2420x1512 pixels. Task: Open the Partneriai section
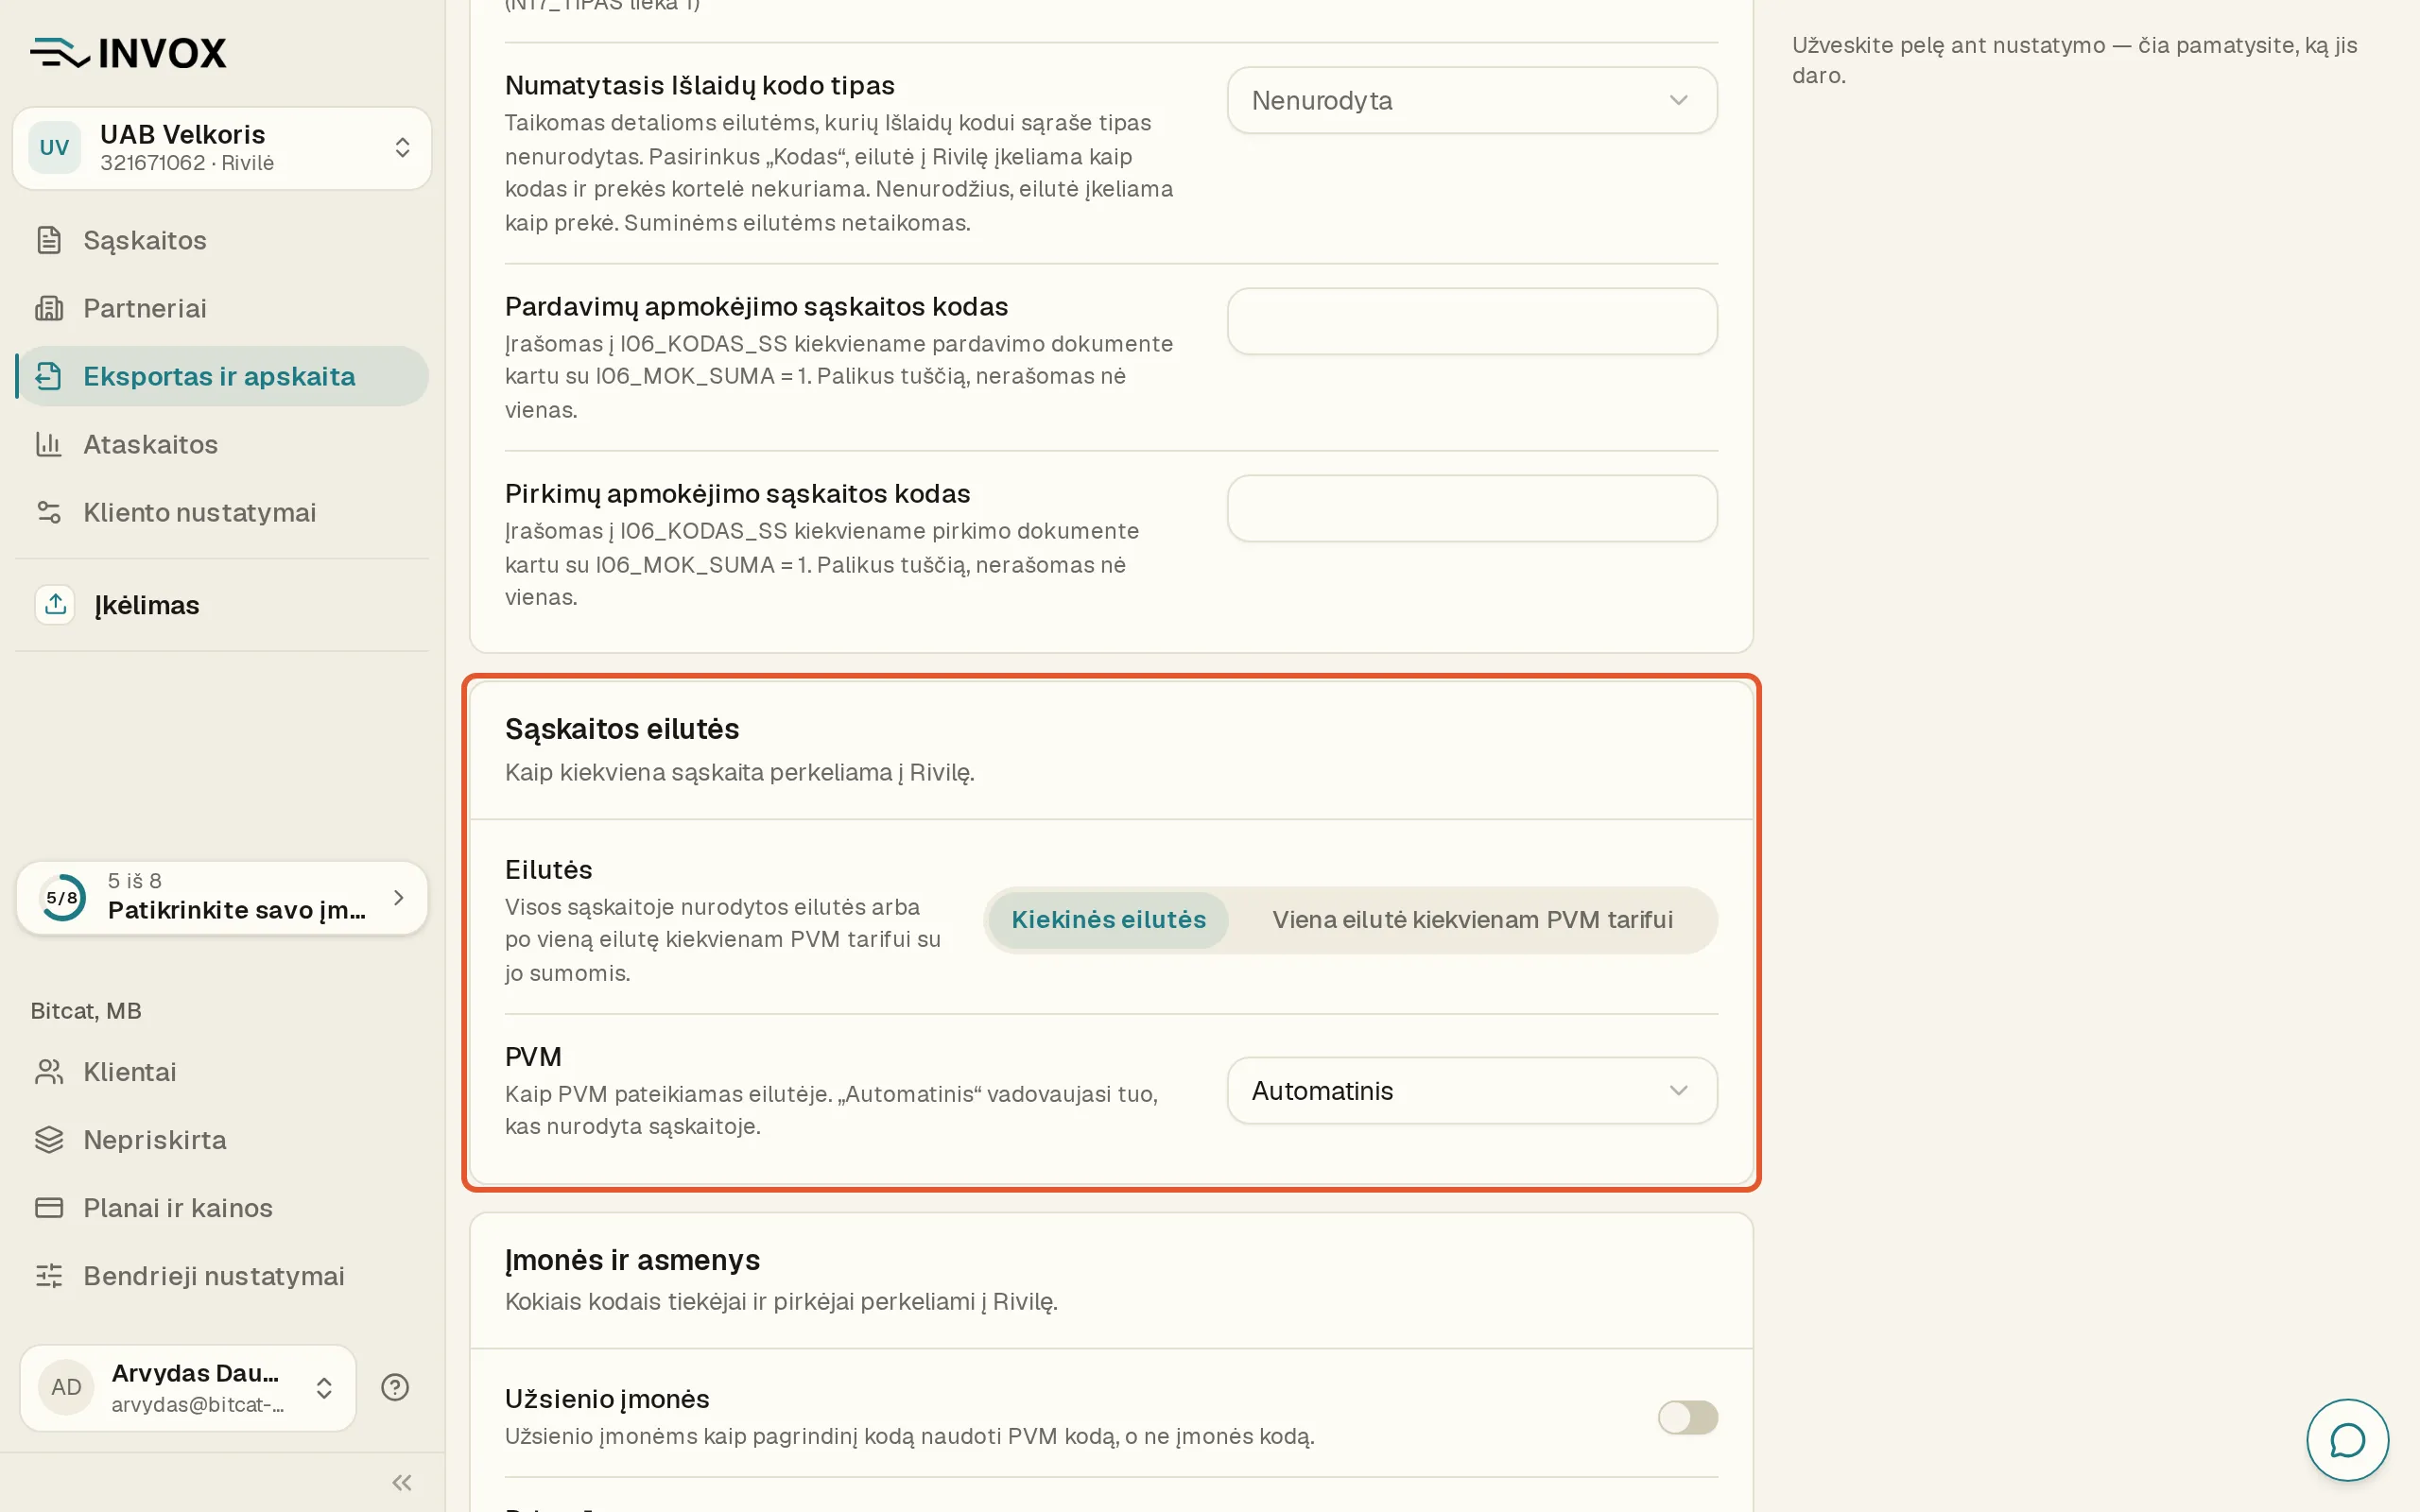[x=222, y=308]
